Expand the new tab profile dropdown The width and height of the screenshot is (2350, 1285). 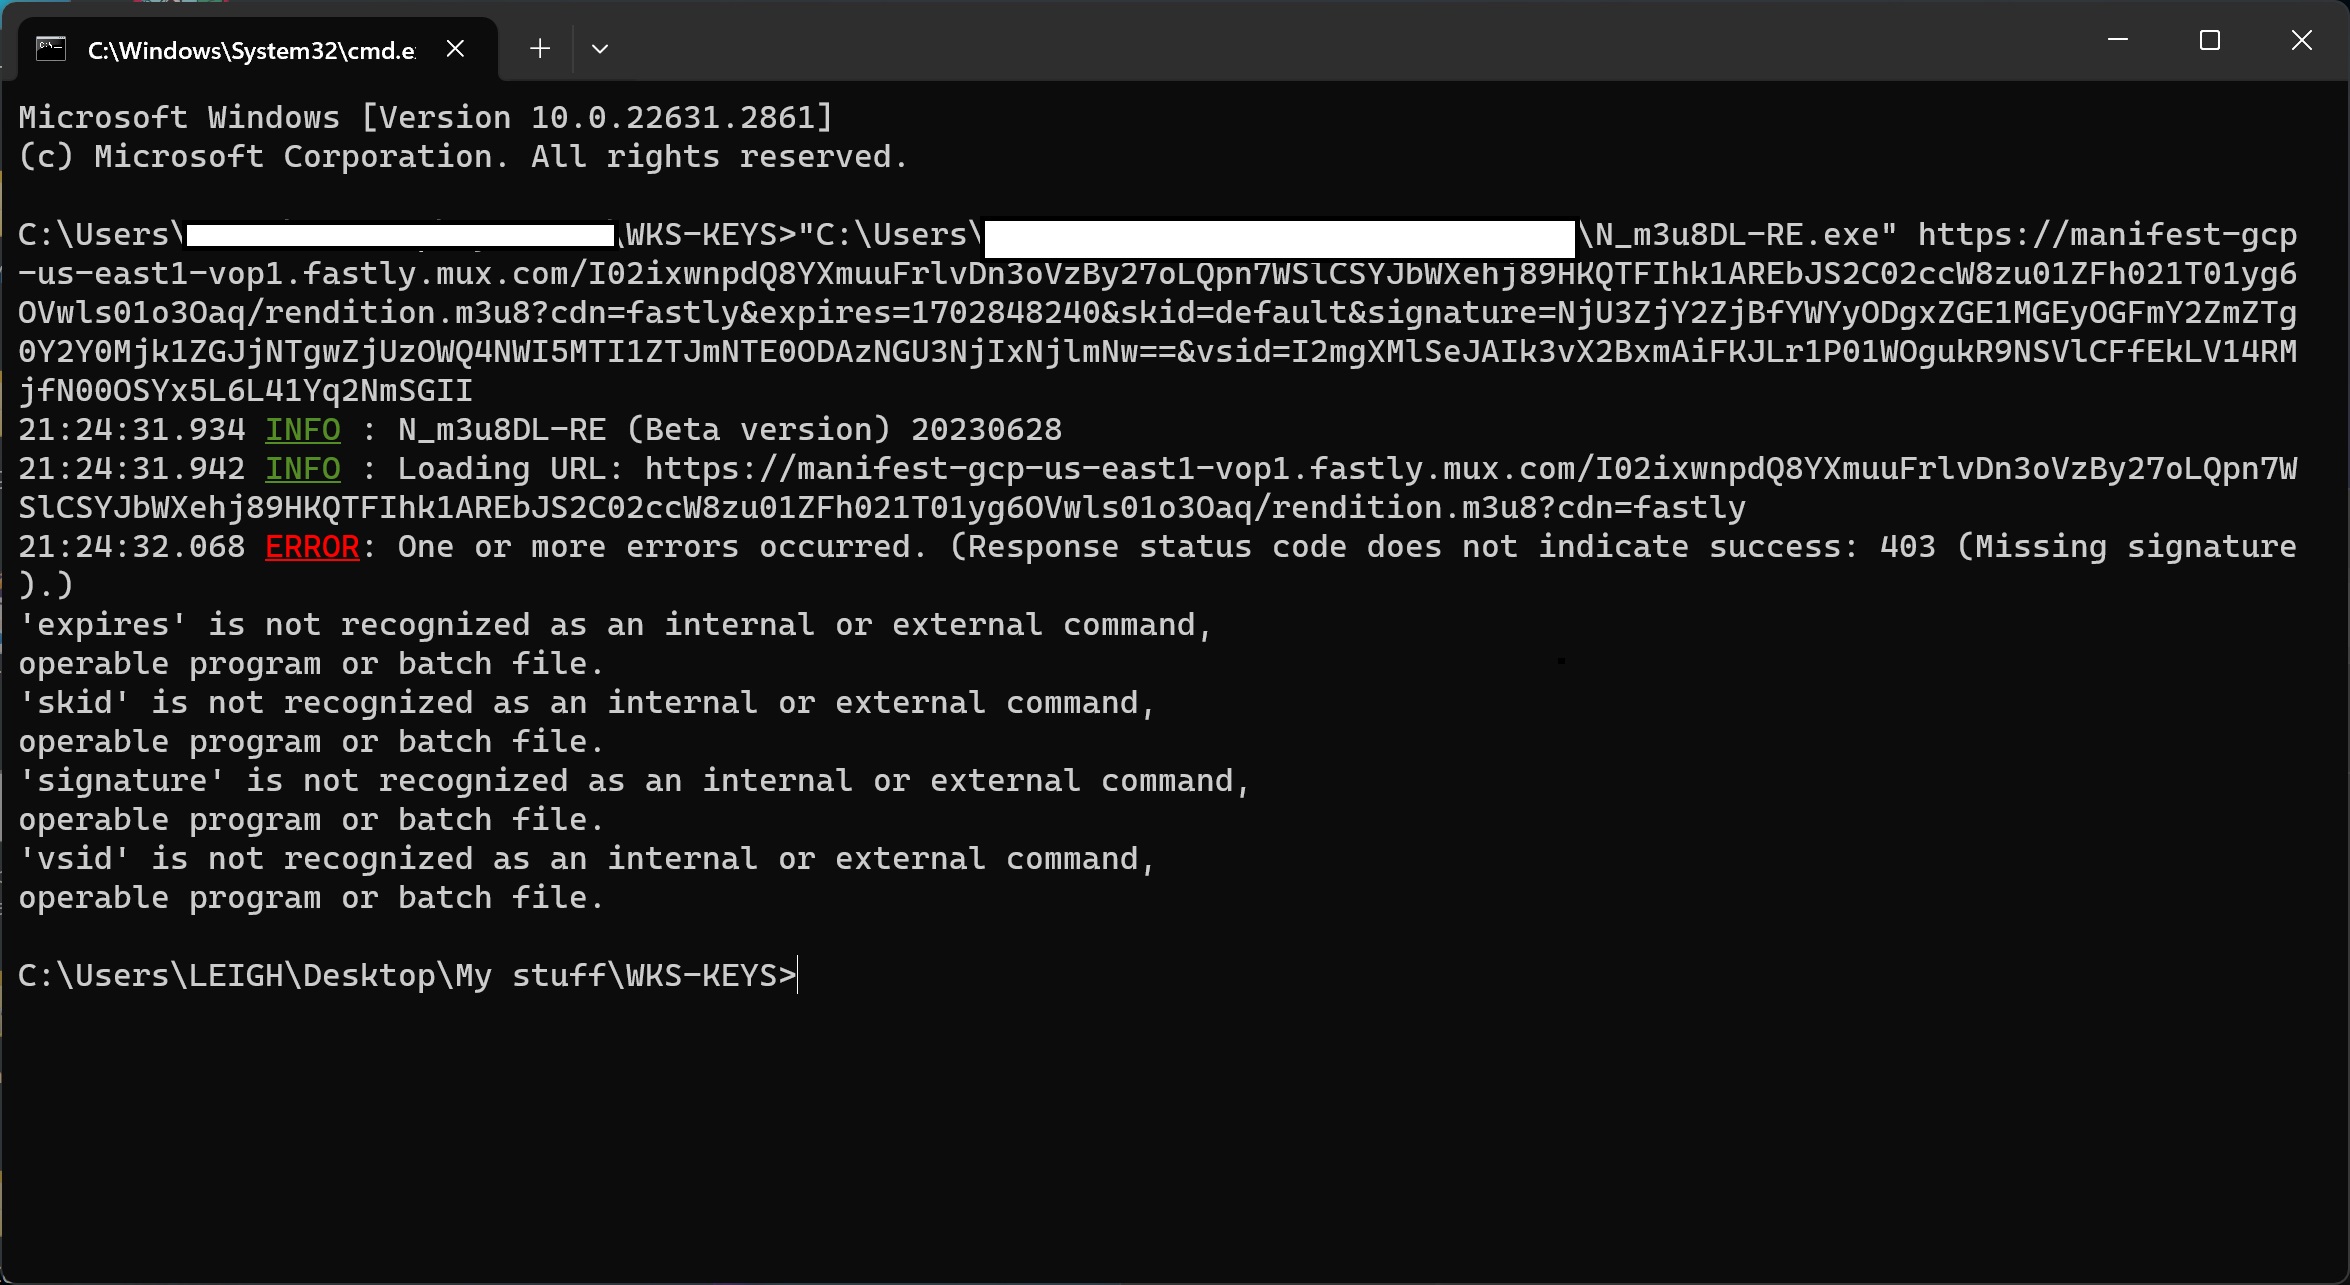click(x=600, y=49)
